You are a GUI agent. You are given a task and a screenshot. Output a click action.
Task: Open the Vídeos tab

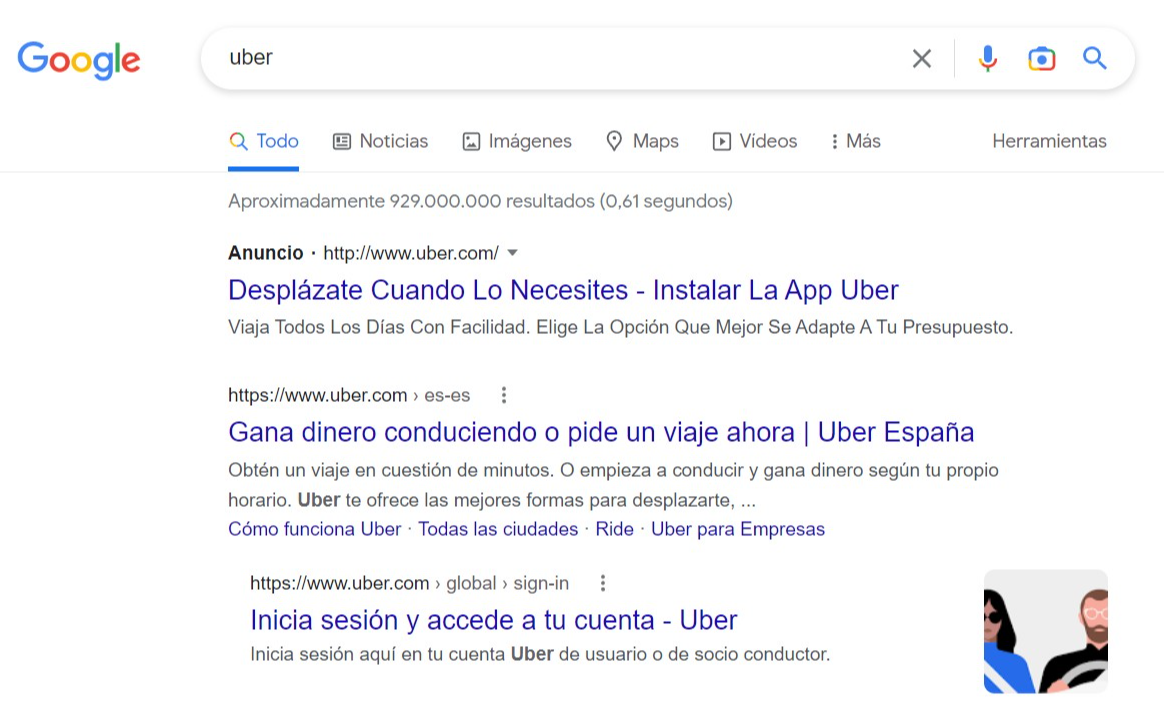point(754,141)
